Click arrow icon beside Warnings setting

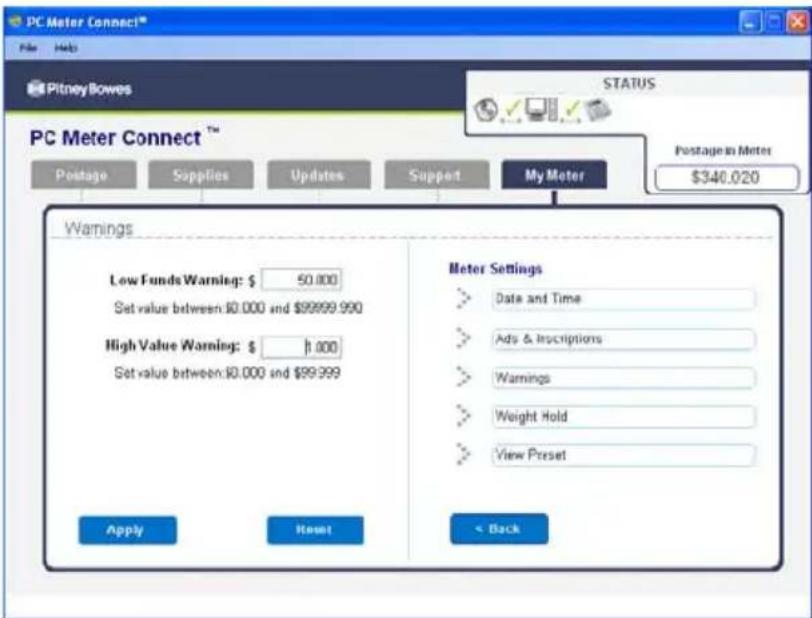pos(463,377)
